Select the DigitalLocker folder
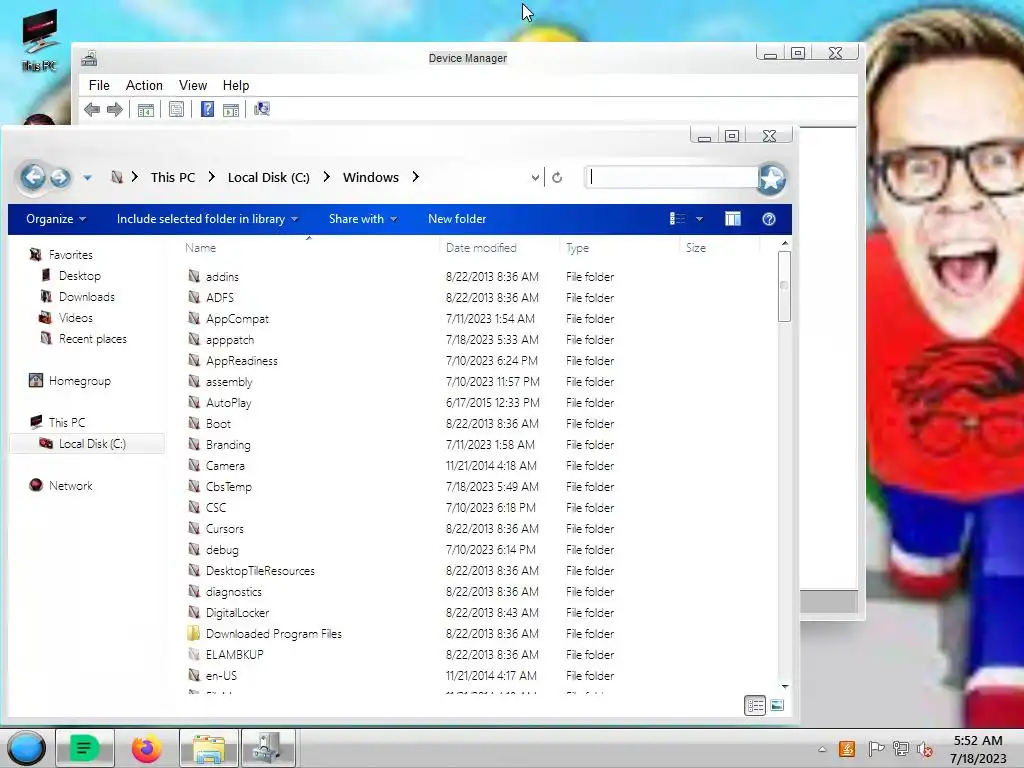The height and width of the screenshot is (768, 1024). [x=237, y=613]
